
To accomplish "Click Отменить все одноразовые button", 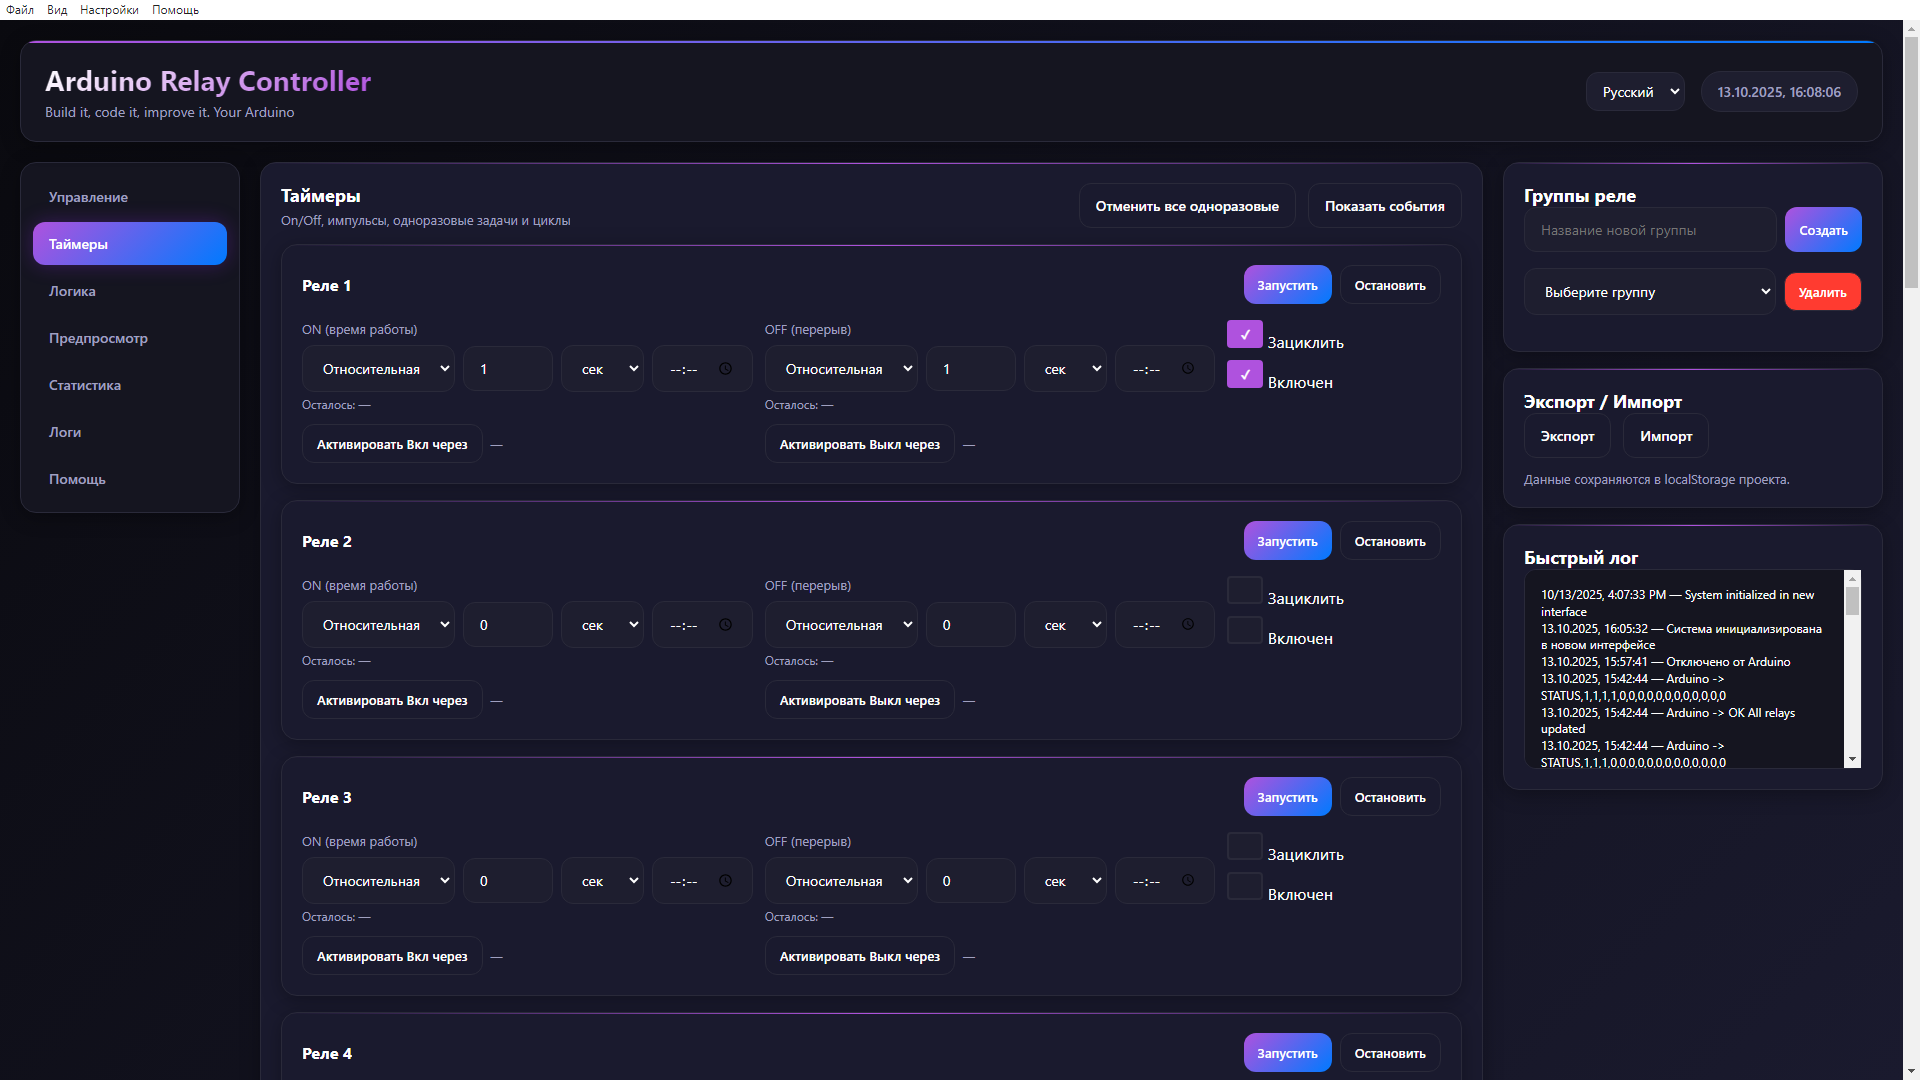I will coord(1186,206).
